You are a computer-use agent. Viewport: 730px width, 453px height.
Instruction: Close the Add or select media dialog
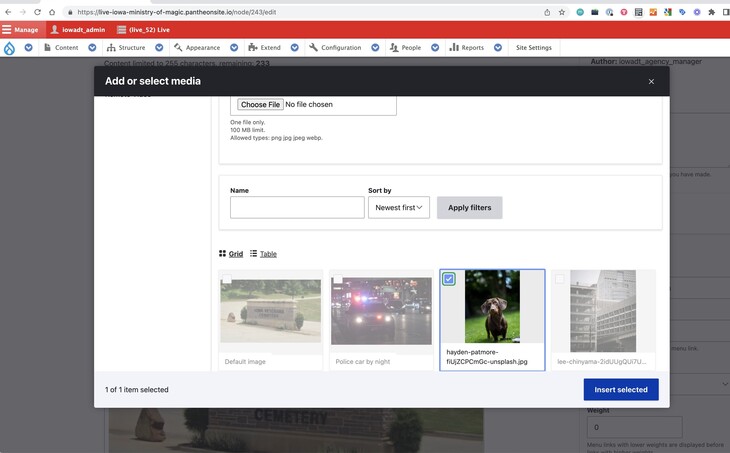(651, 82)
